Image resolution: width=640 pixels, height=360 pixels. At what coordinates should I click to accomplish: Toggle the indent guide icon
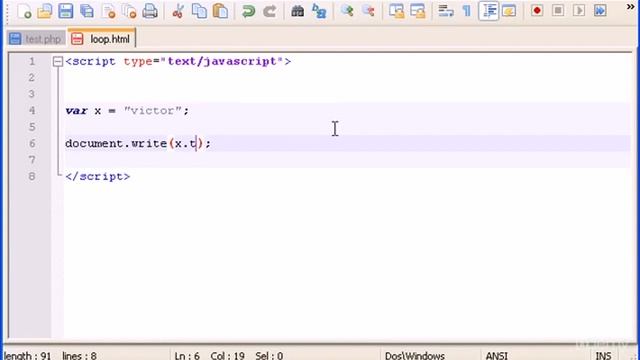[x=489, y=11]
